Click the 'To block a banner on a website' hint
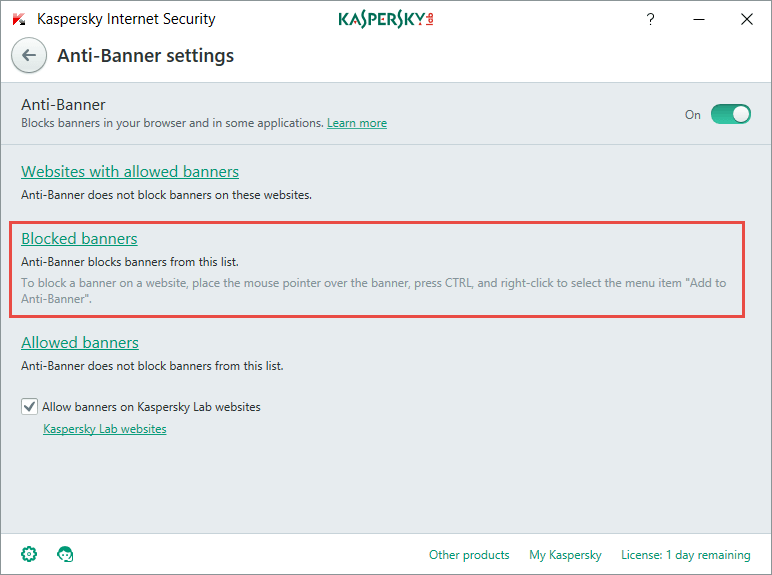 [374, 291]
